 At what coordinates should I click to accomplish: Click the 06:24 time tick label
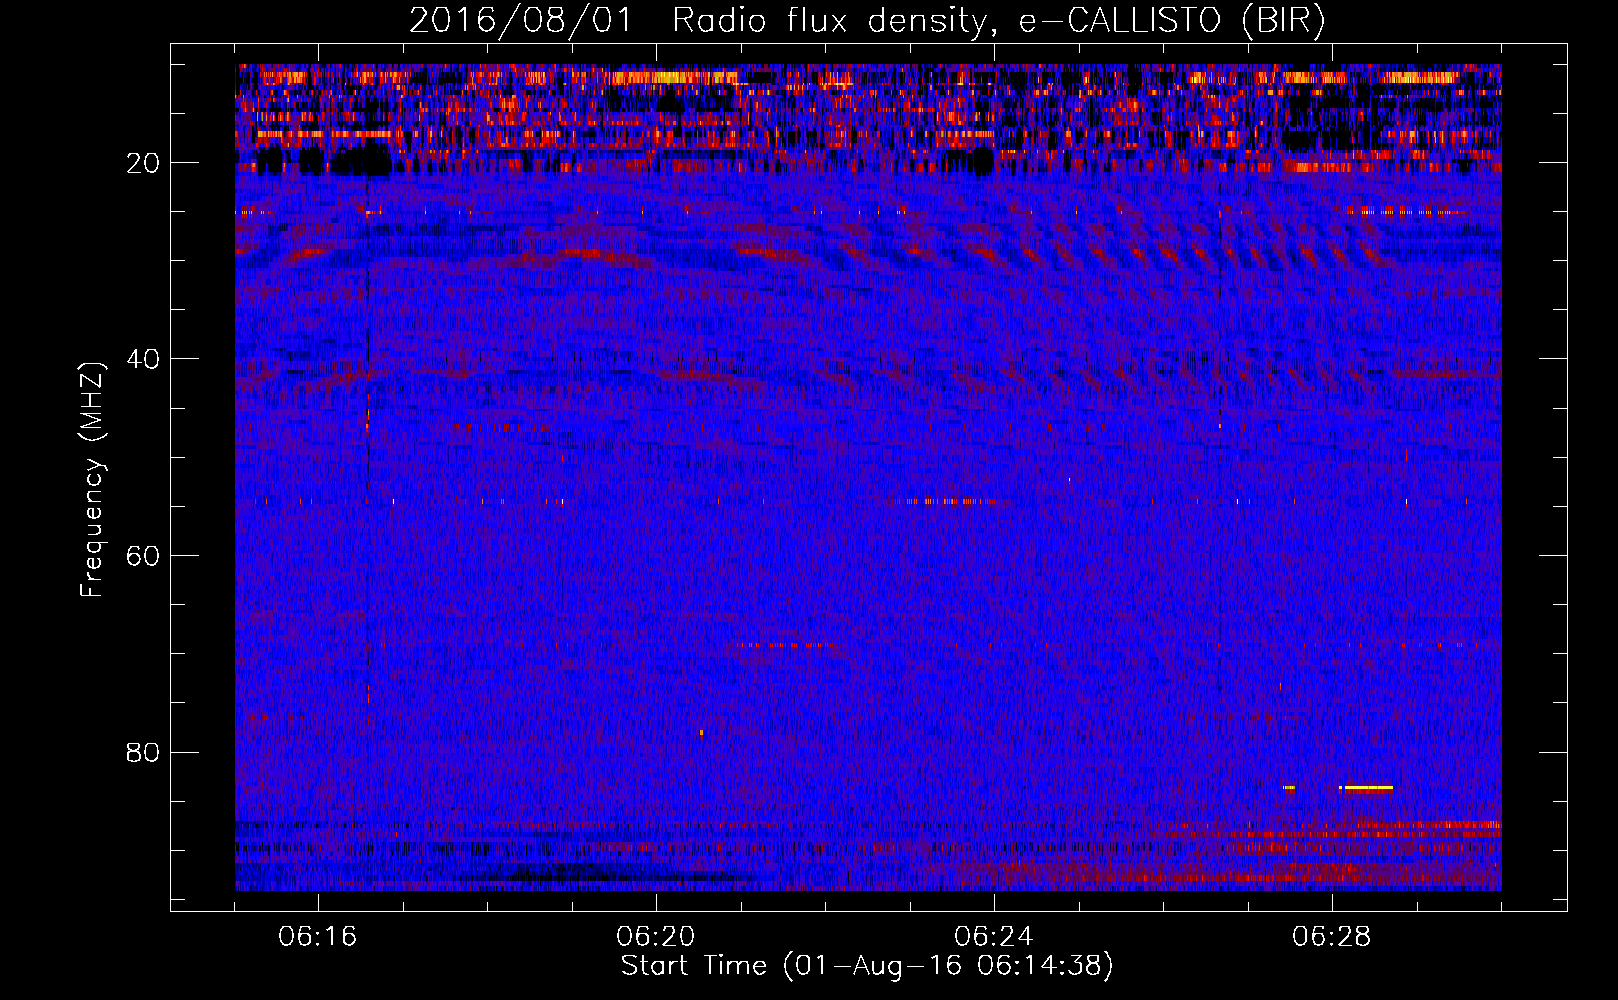(x=994, y=937)
